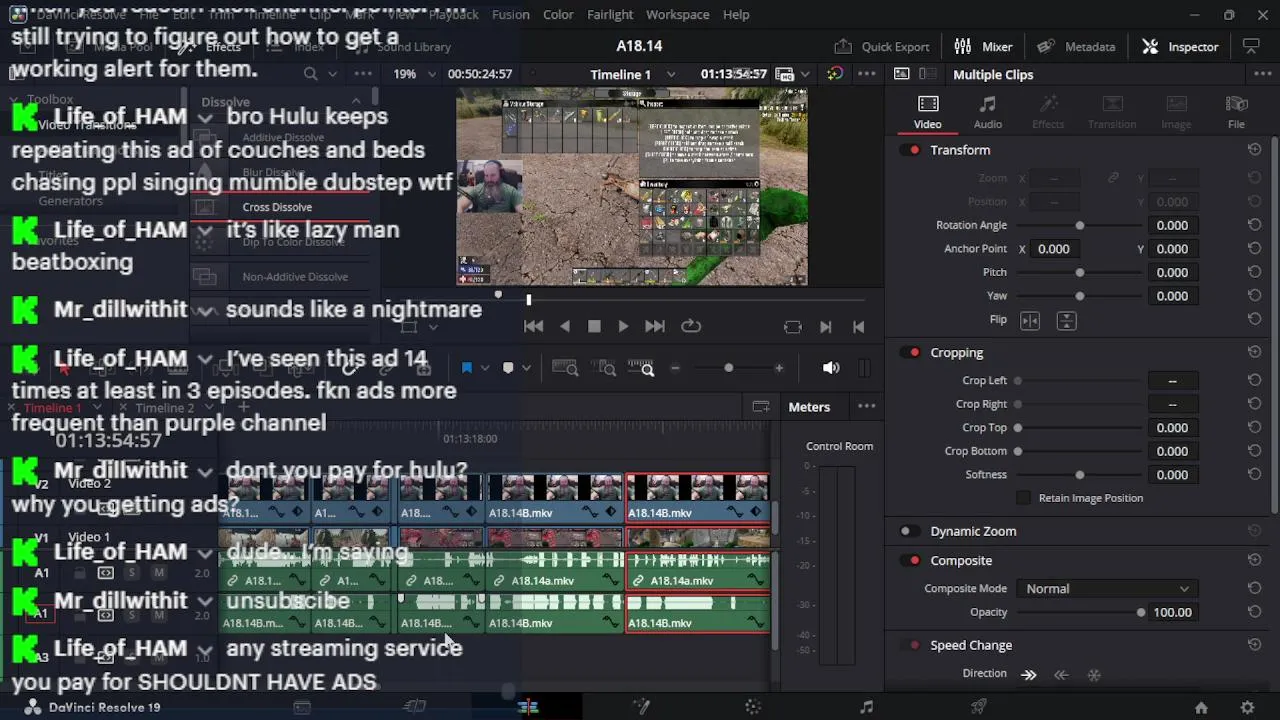Start playback with the play button
This screenshot has height=720, width=1280.
click(x=623, y=326)
